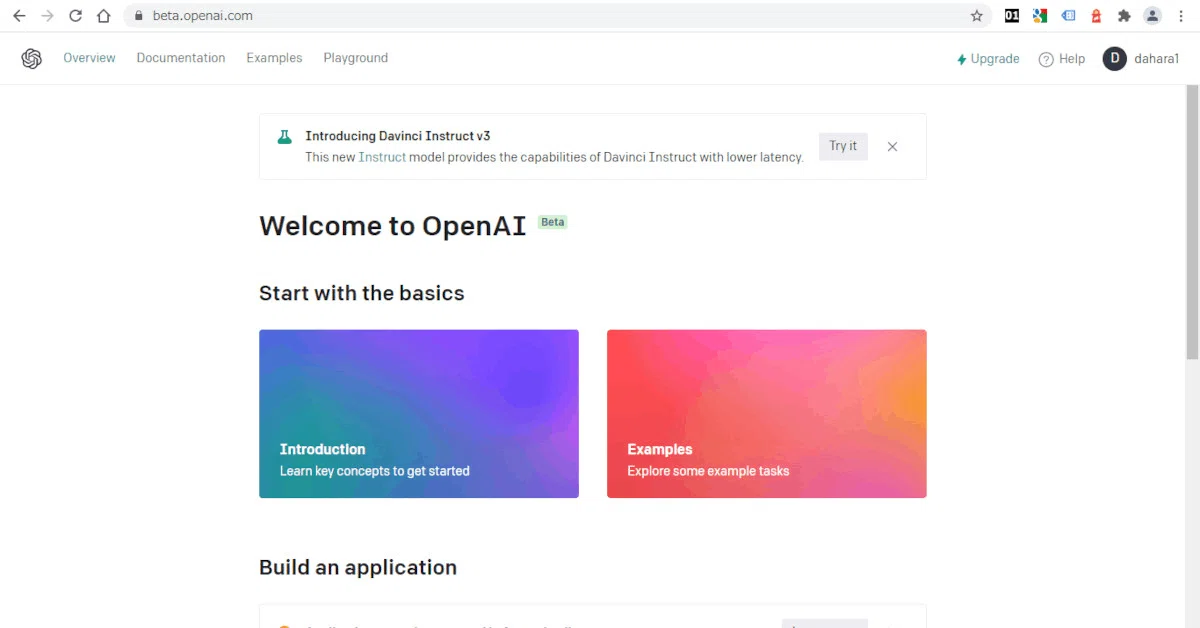The width and height of the screenshot is (1200, 628).
Task: Click the multicolored extension icon beside 01
Action: [1040, 16]
